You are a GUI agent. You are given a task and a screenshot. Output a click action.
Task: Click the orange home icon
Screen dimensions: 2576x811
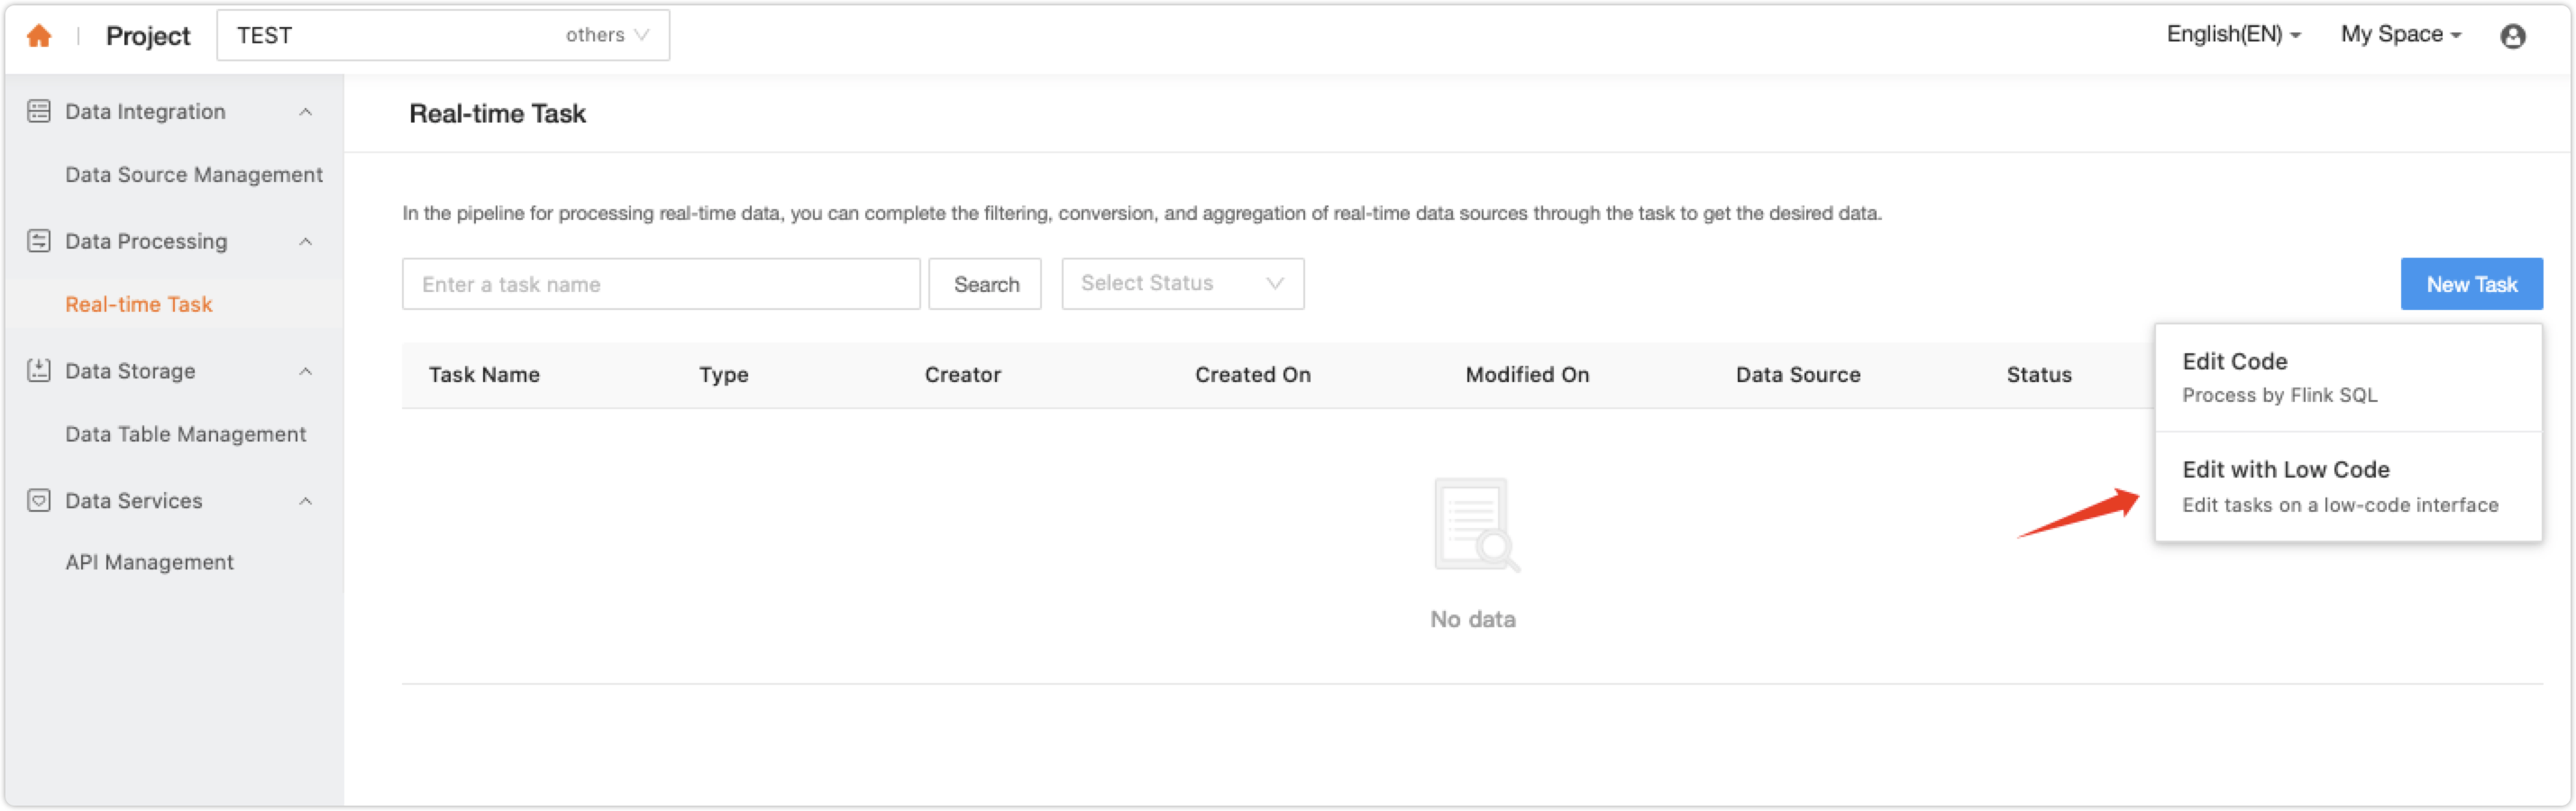click(x=38, y=34)
